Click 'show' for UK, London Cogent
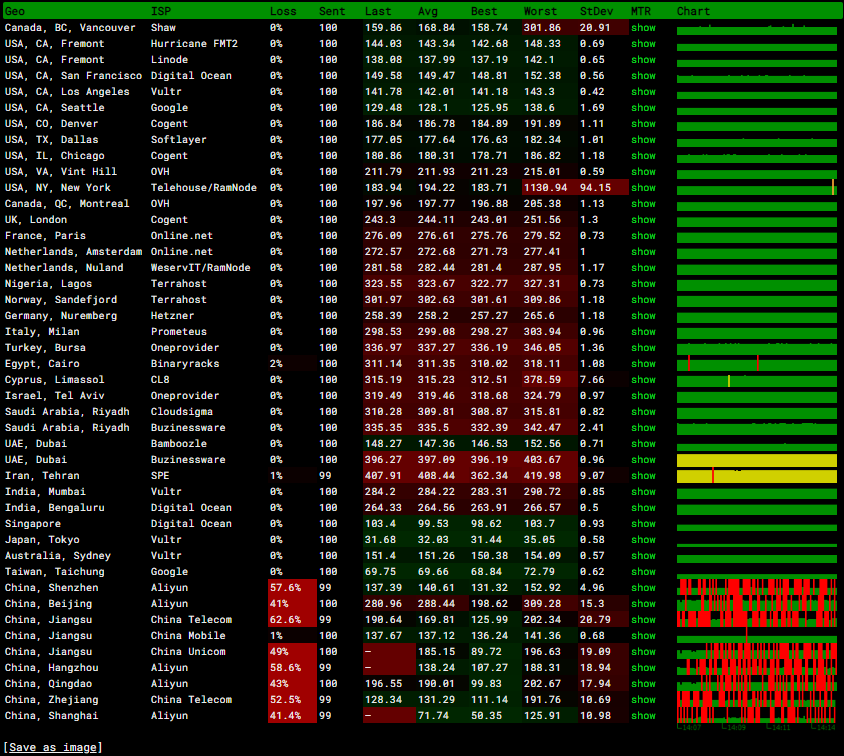The height and width of the screenshot is (756, 844). pos(643,220)
